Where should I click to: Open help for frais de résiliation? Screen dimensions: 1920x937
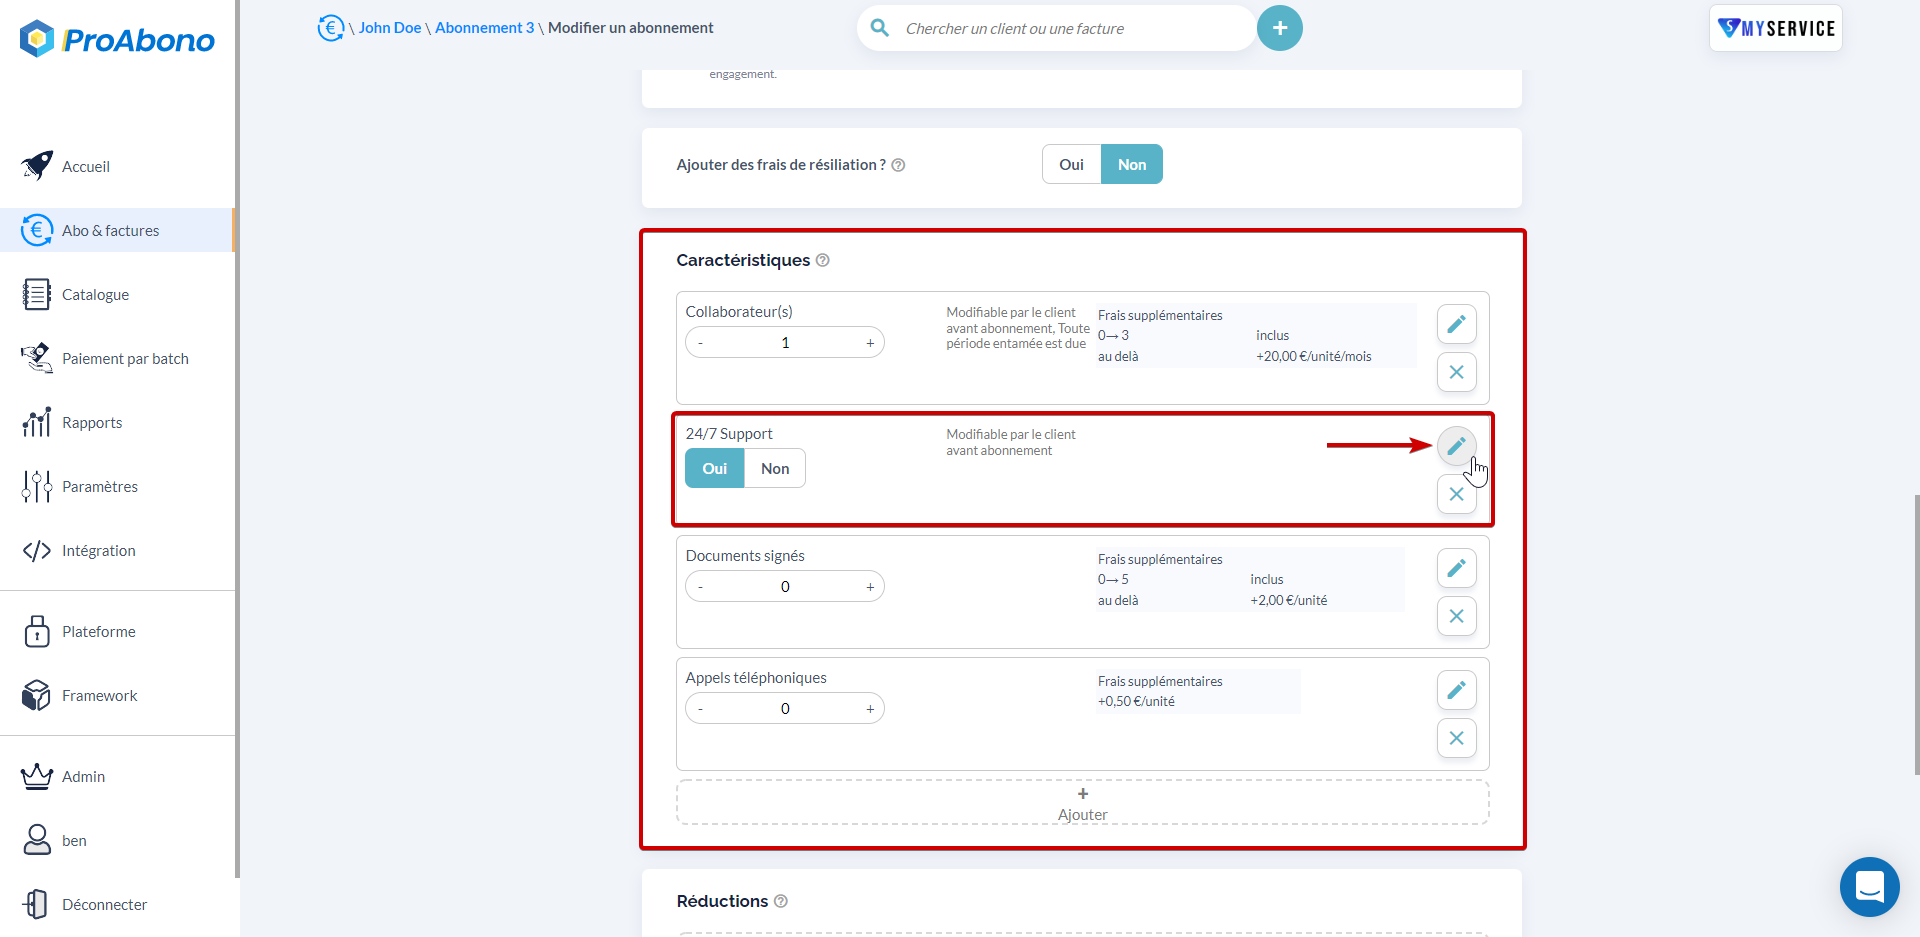[898, 165]
